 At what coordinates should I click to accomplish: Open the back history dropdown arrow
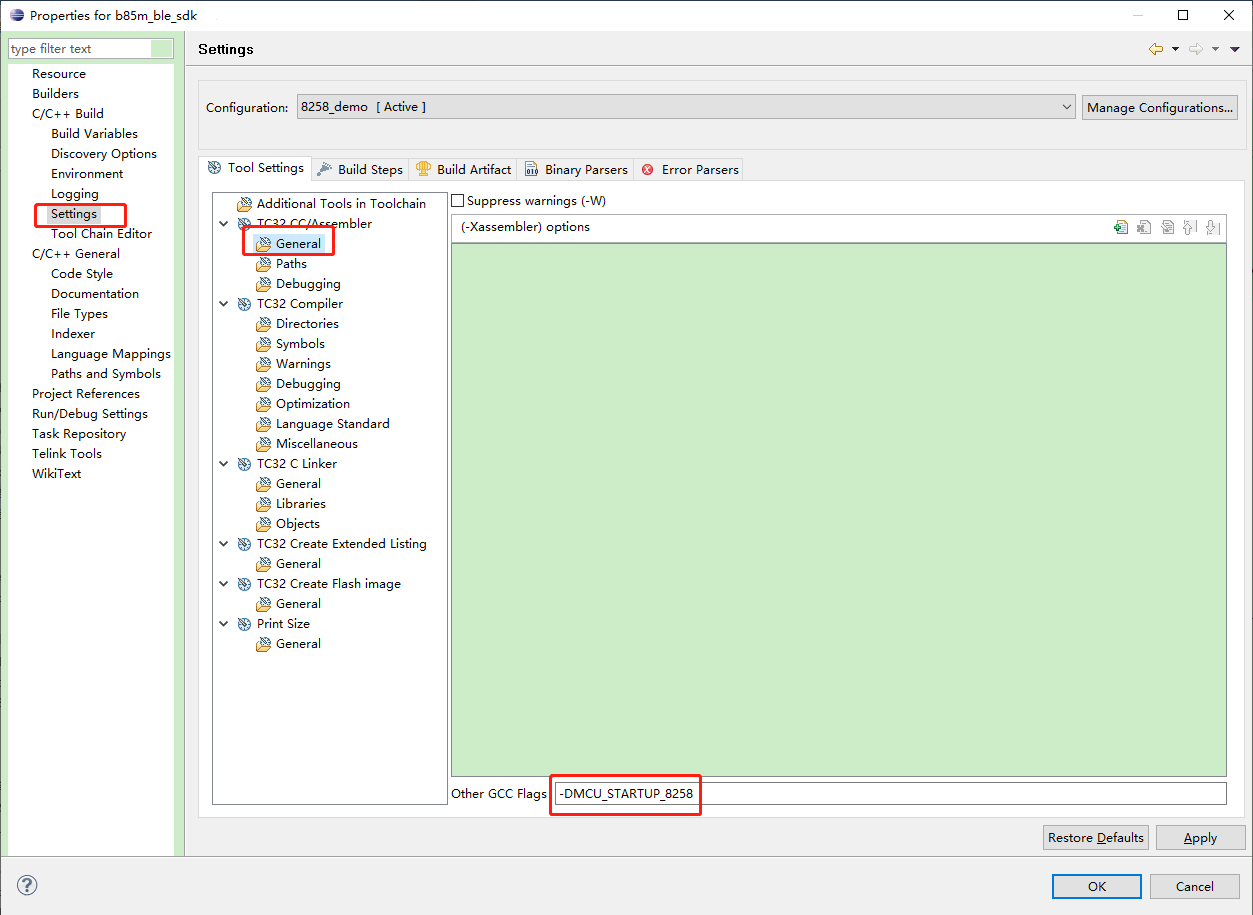1175,49
